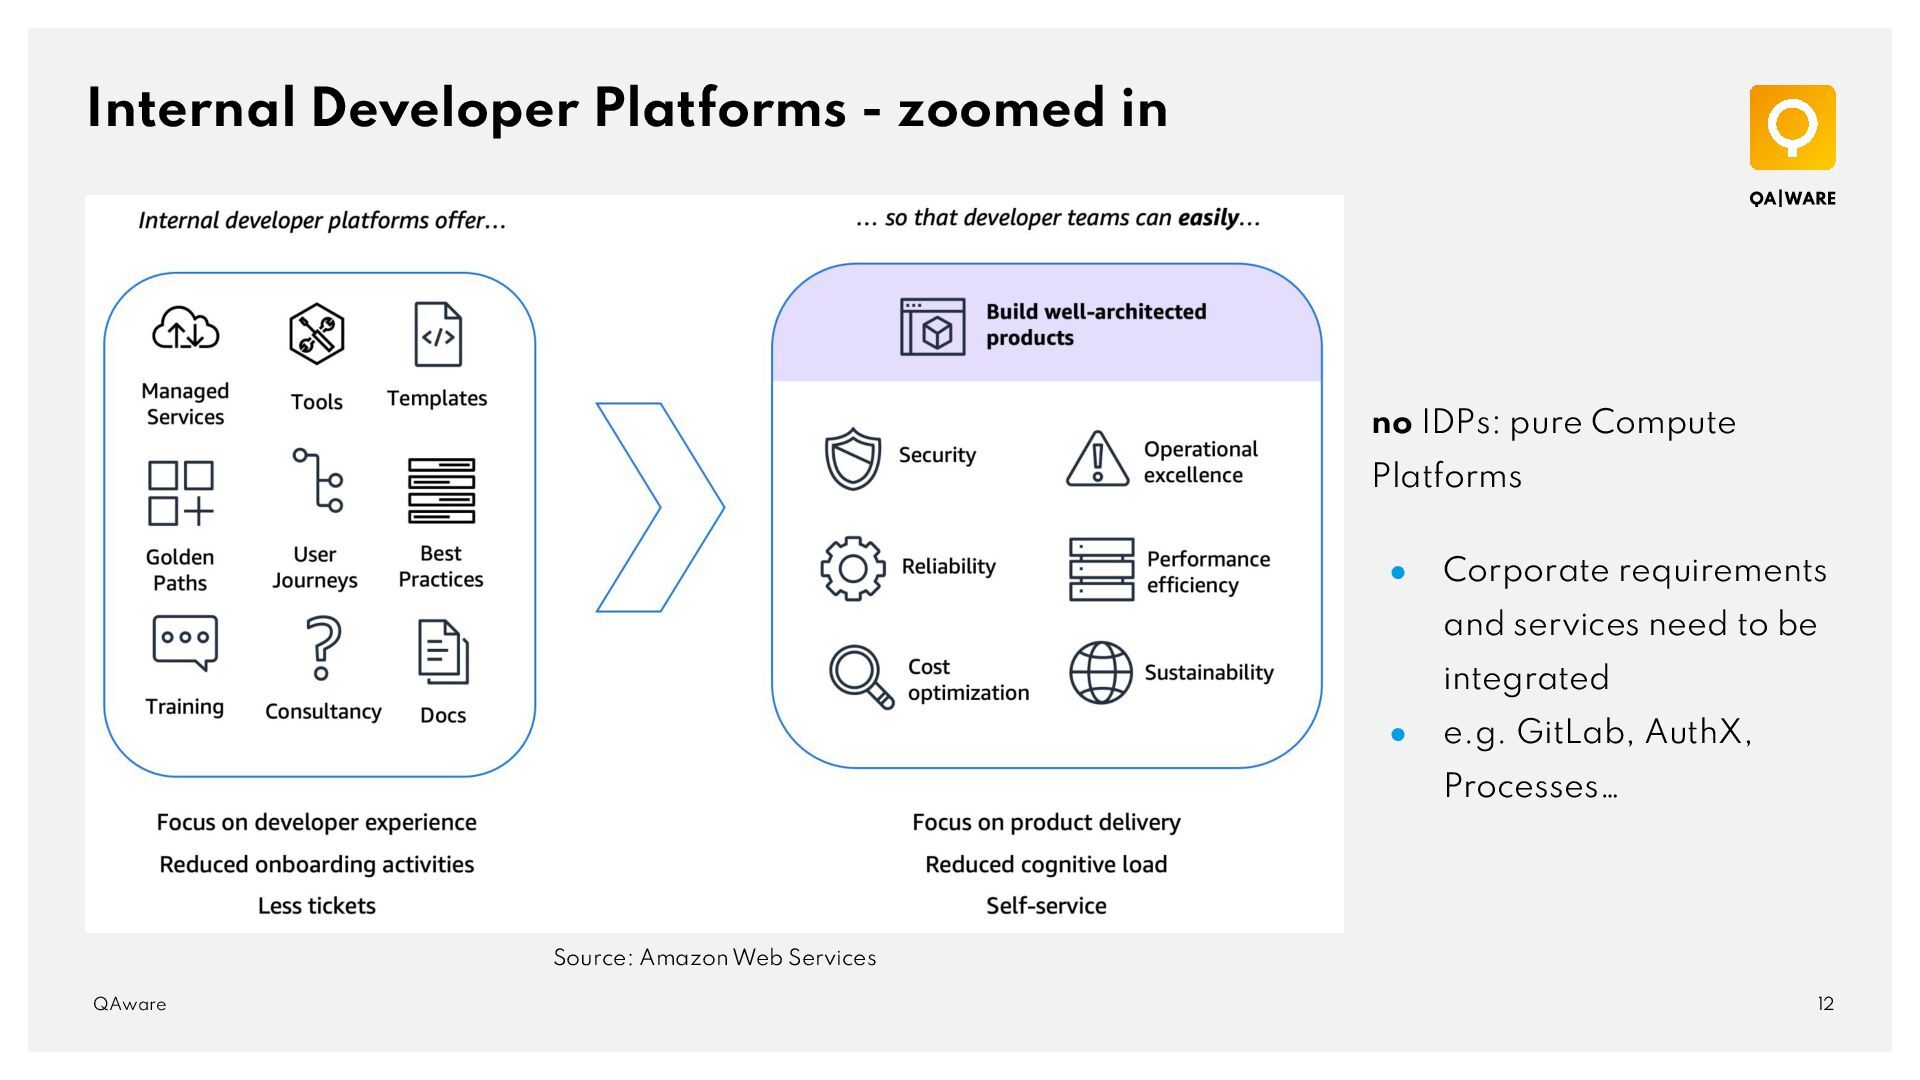
Task: Click the Security shield icon
Action: (x=852, y=458)
